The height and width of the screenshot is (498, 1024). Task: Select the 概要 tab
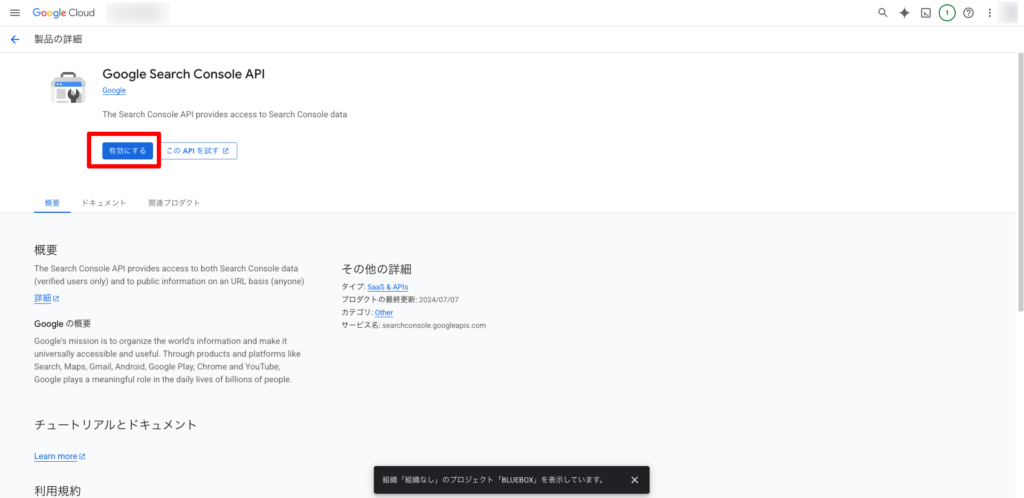(53, 203)
